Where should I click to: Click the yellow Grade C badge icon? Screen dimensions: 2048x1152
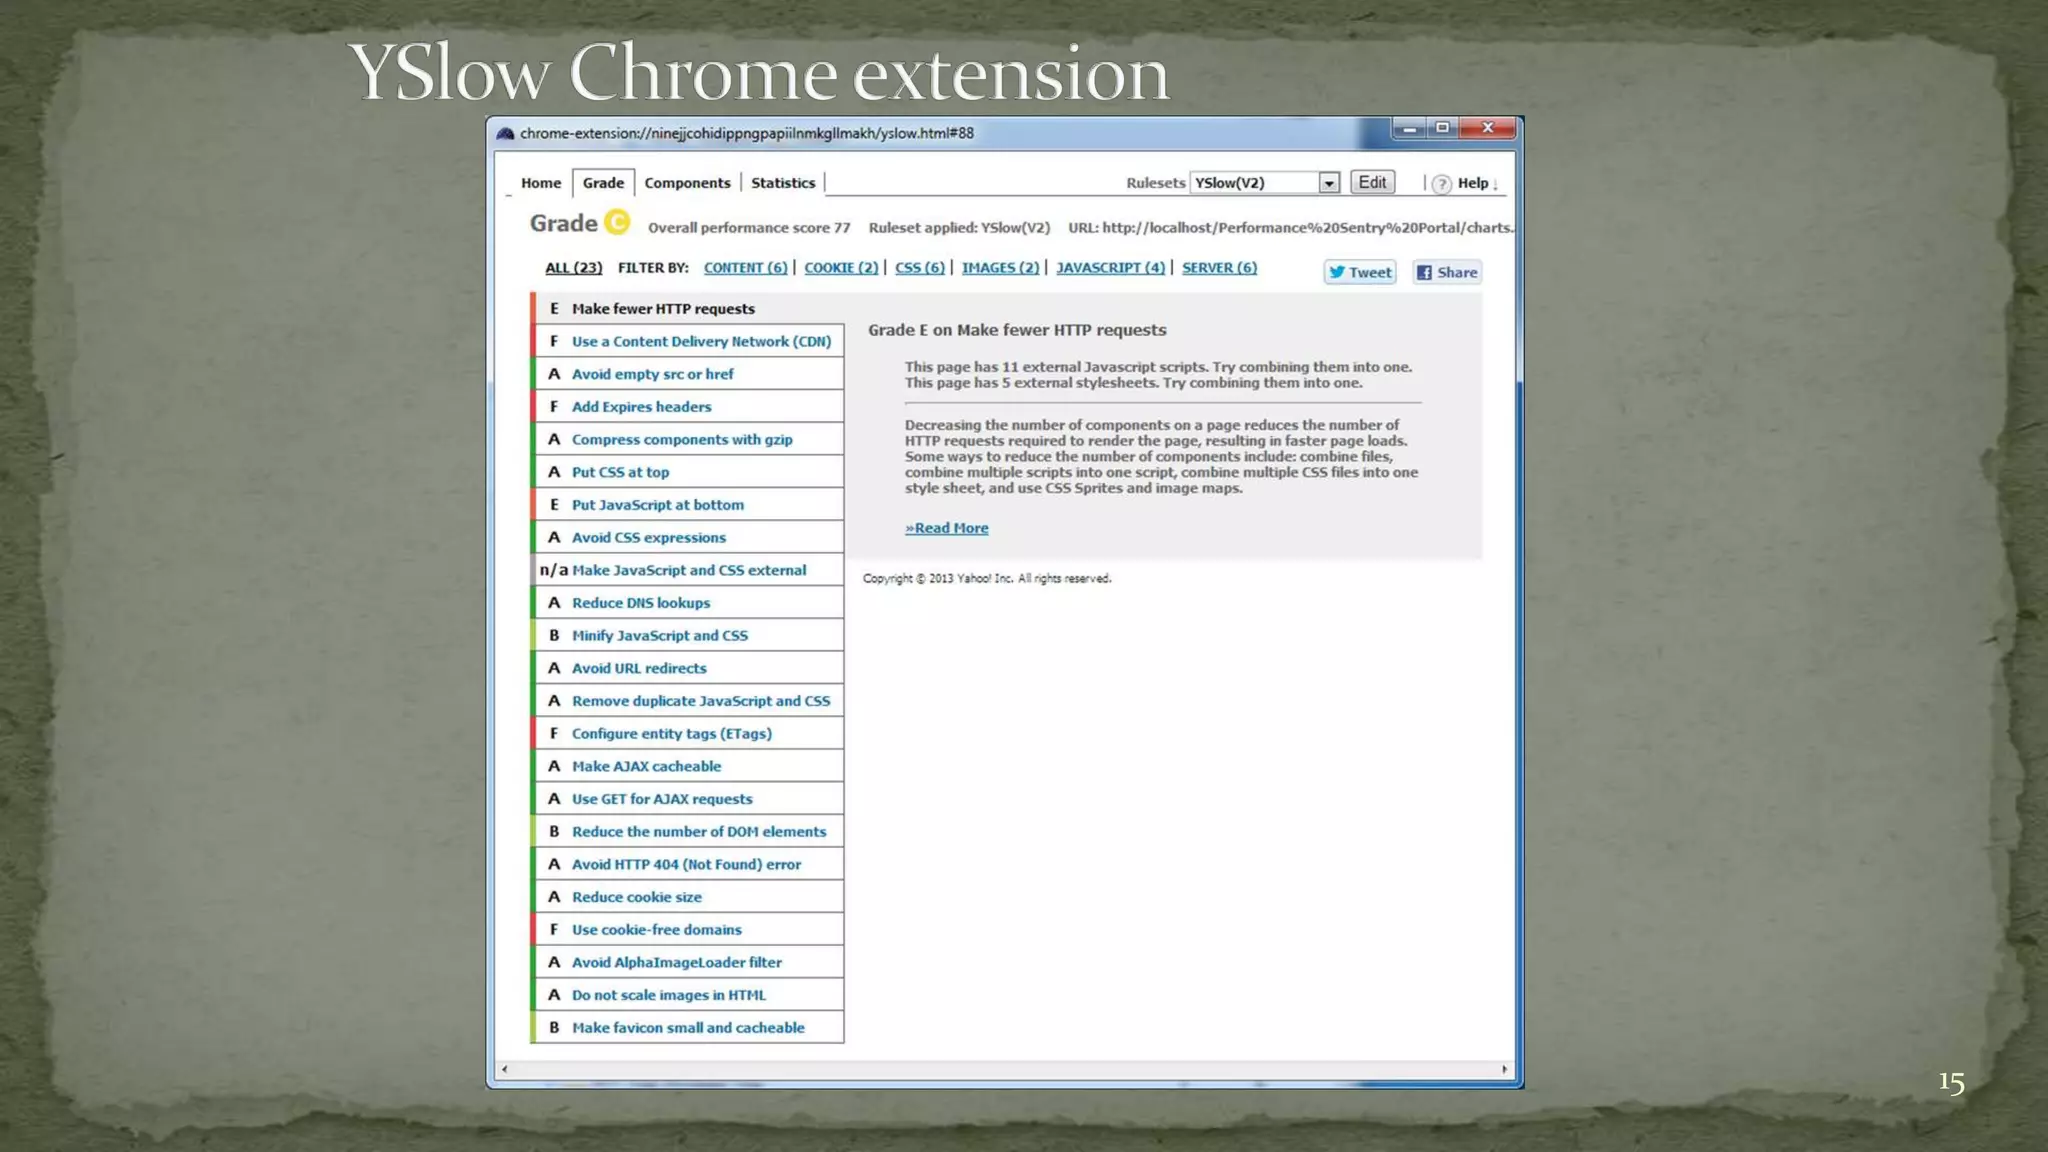point(617,222)
